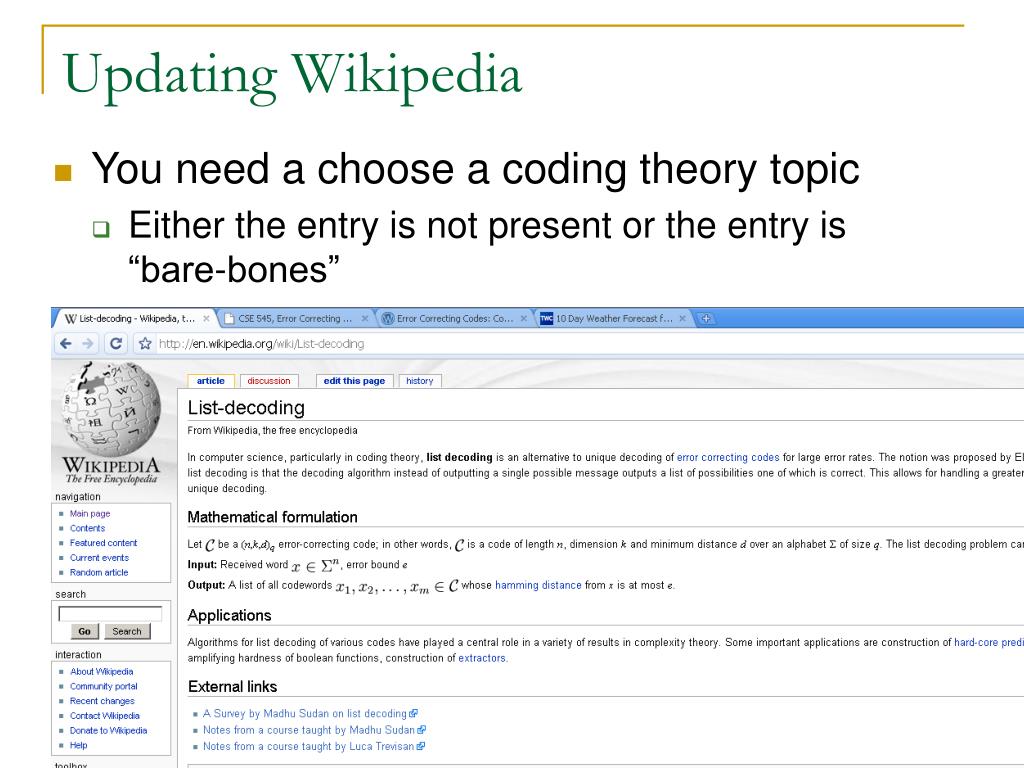Open the Current events link

coord(99,558)
